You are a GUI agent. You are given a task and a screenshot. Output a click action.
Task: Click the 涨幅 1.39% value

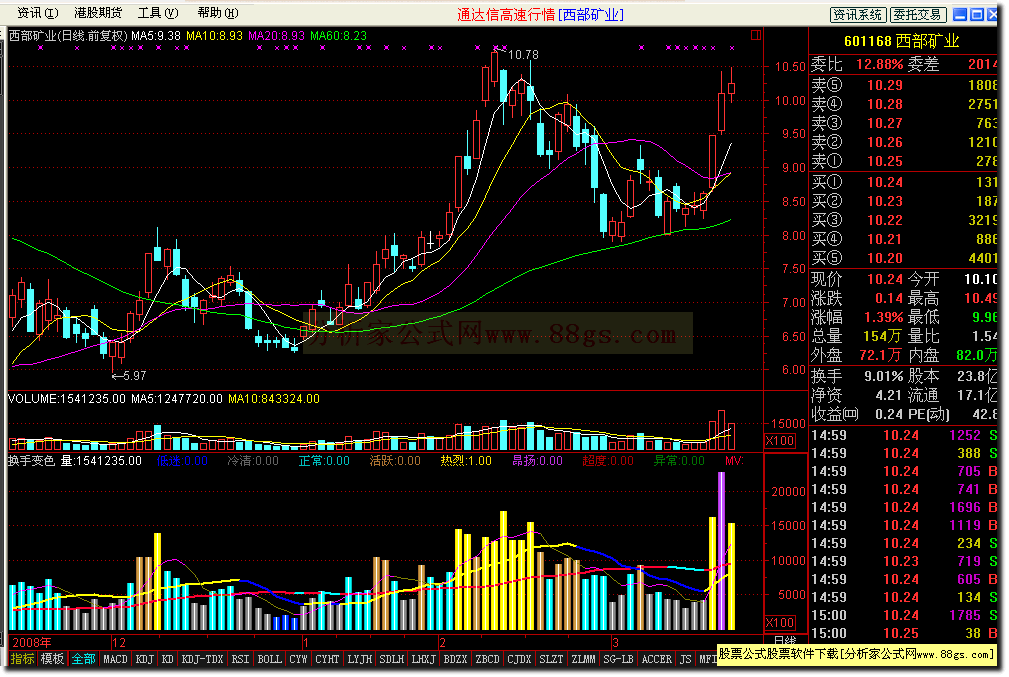[x=884, y=317]
